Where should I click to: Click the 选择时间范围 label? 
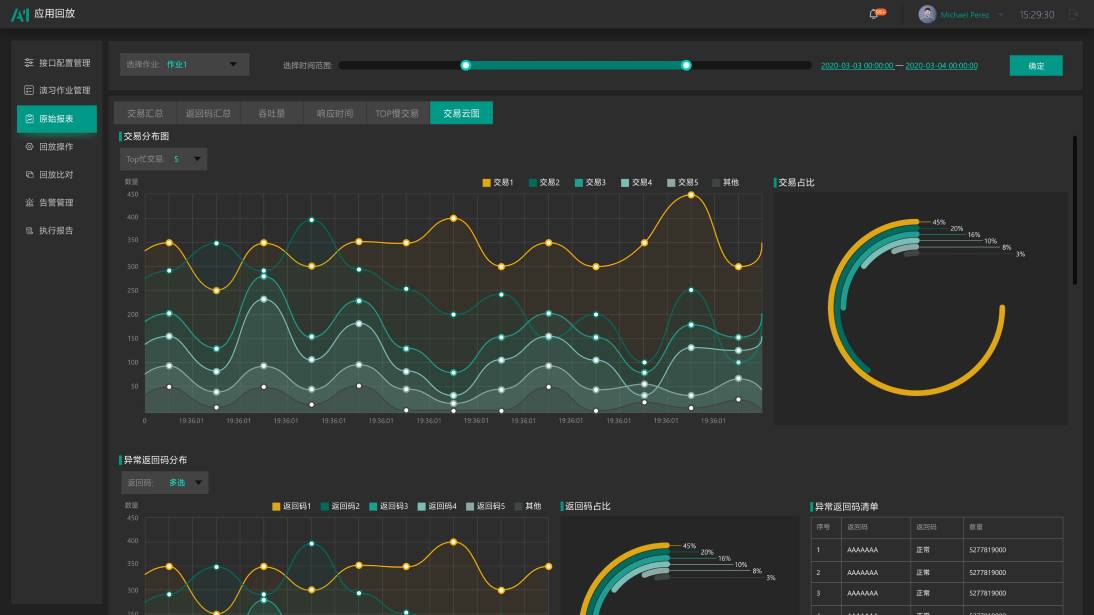[307, 66]
